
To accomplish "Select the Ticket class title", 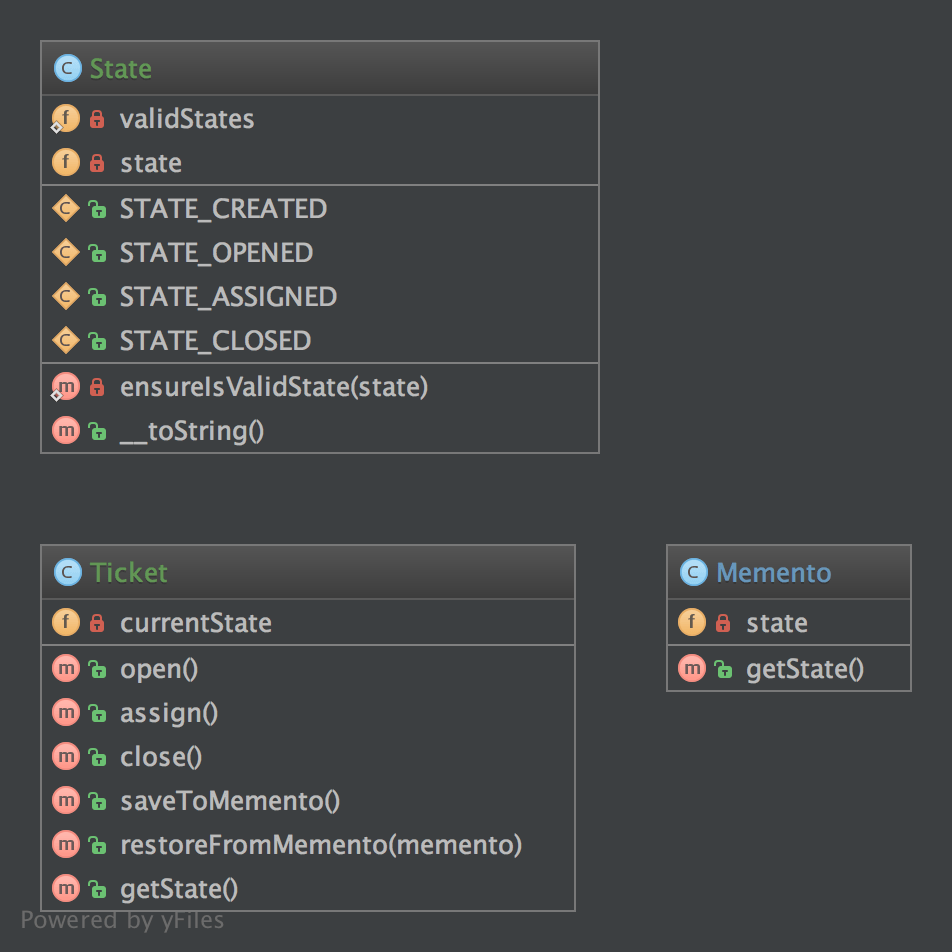I will (129, 573).
